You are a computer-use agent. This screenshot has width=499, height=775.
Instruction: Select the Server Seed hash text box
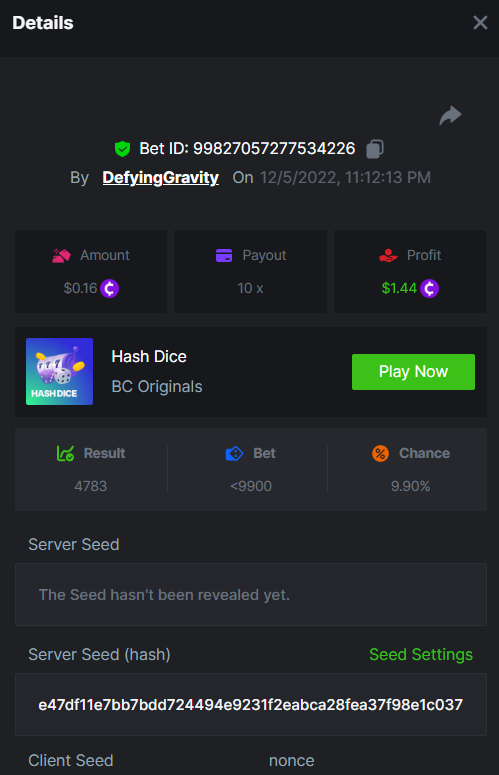(251, 704)
